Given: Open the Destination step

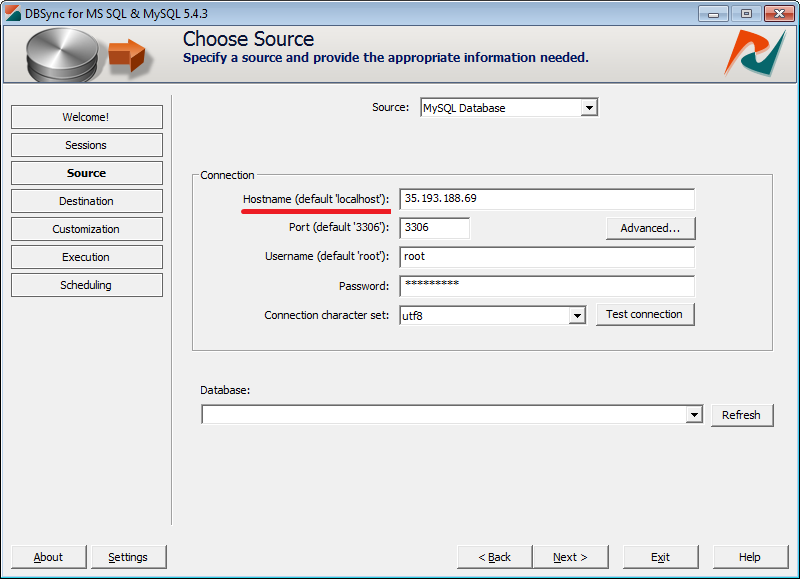Looking at the screenshot, I should point(87,201).
